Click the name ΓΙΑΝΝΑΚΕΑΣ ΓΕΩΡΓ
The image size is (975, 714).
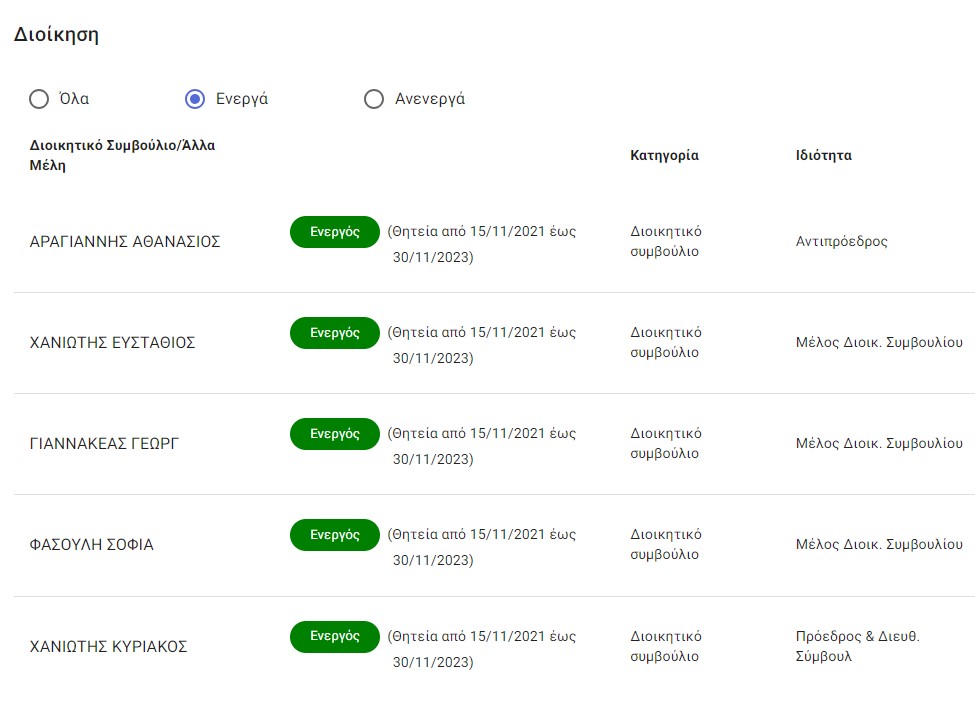105,444
